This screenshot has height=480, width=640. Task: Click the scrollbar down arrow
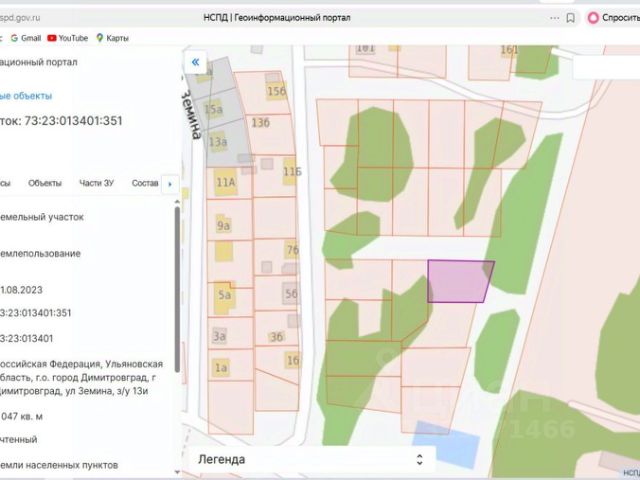tap(177, 472)
